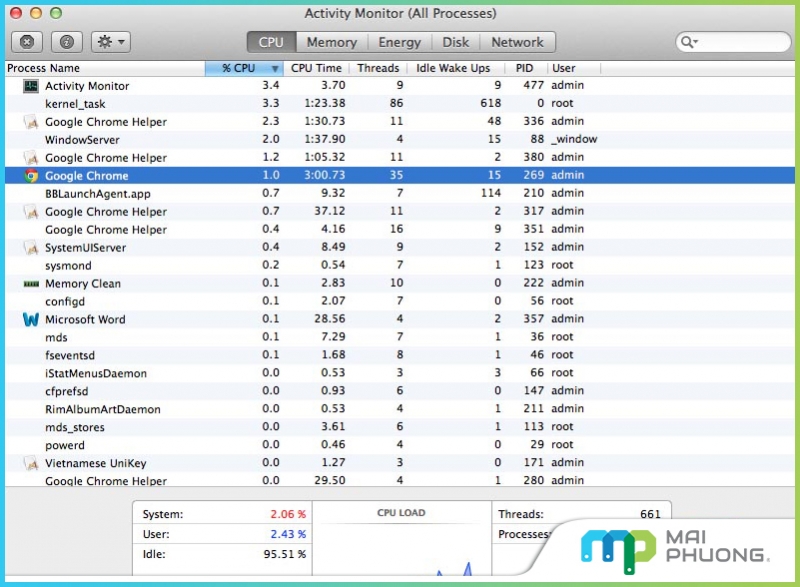The height and width of the screenshot is (587, 800).
Task: Click the search field
Action: [733, 42]
